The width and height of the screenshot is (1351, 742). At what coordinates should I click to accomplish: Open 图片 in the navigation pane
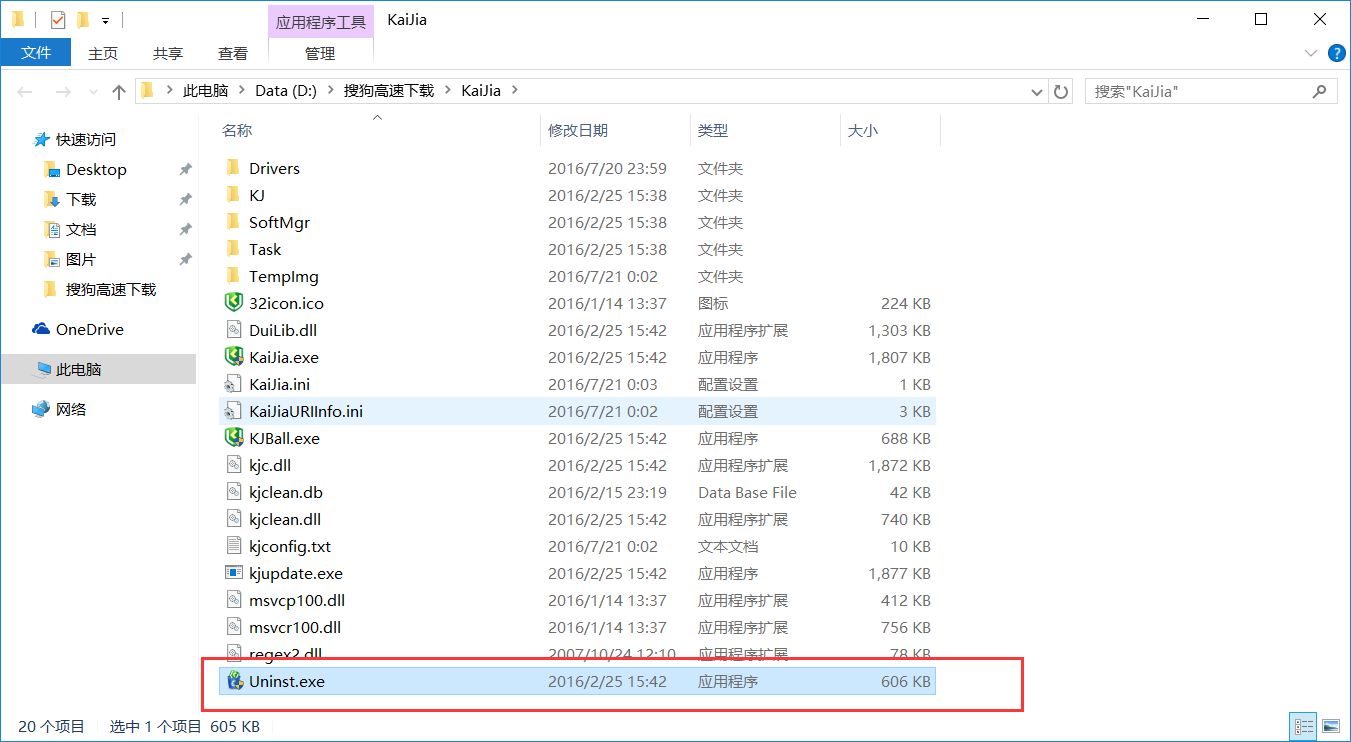click(x=81, y=259)
